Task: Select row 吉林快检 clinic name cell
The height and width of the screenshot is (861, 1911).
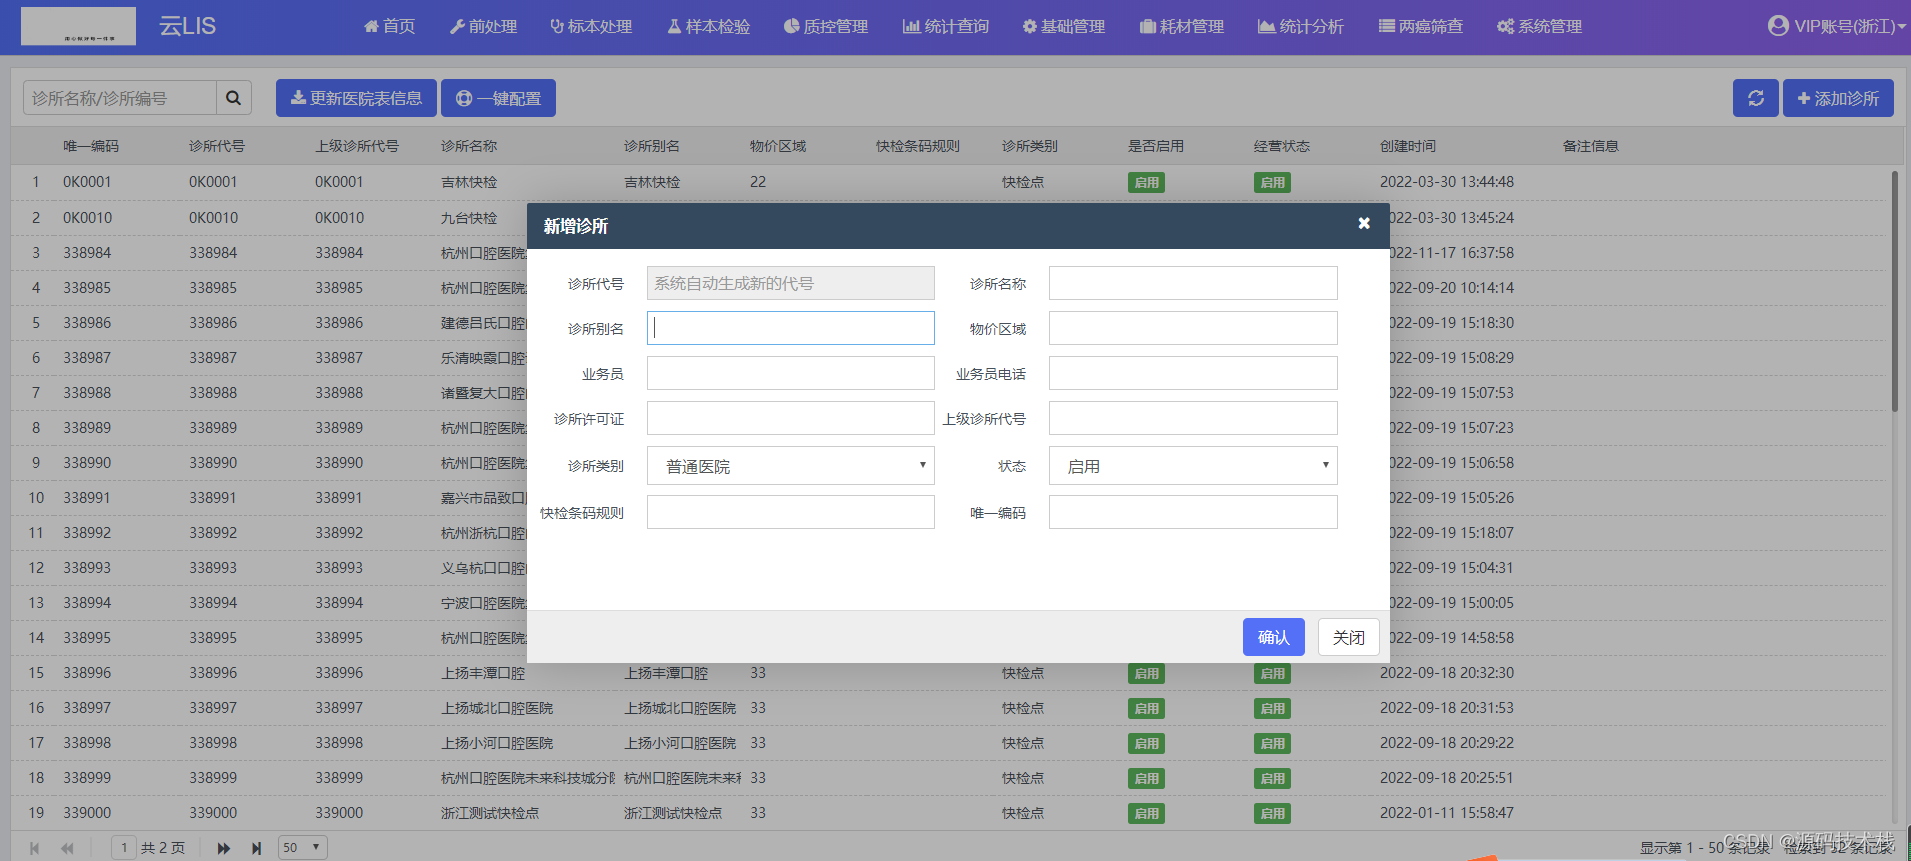Action: click(x=469, y=182)
